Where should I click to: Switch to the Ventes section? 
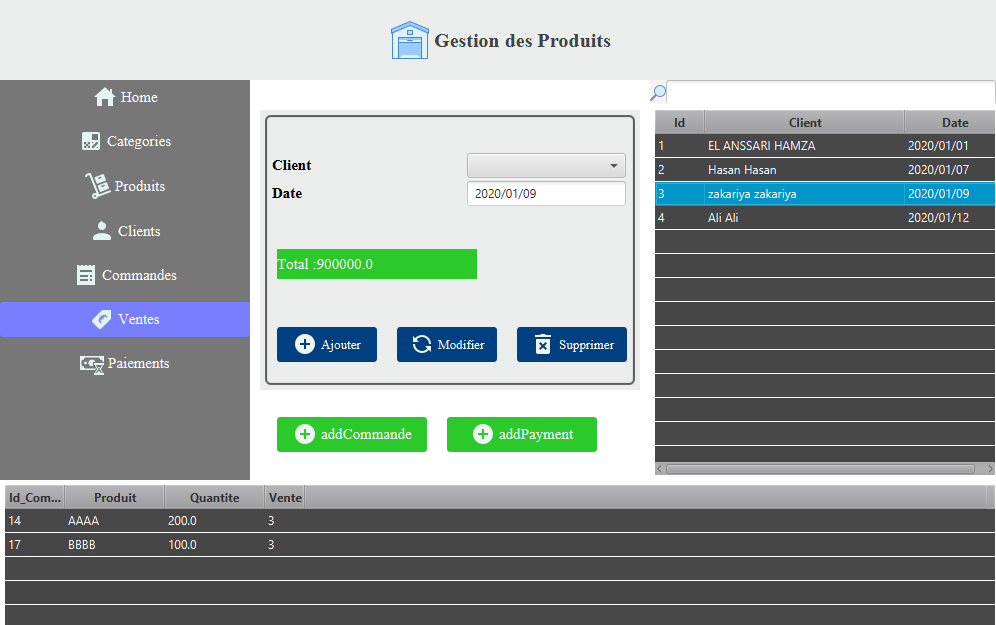click(124, 319)
